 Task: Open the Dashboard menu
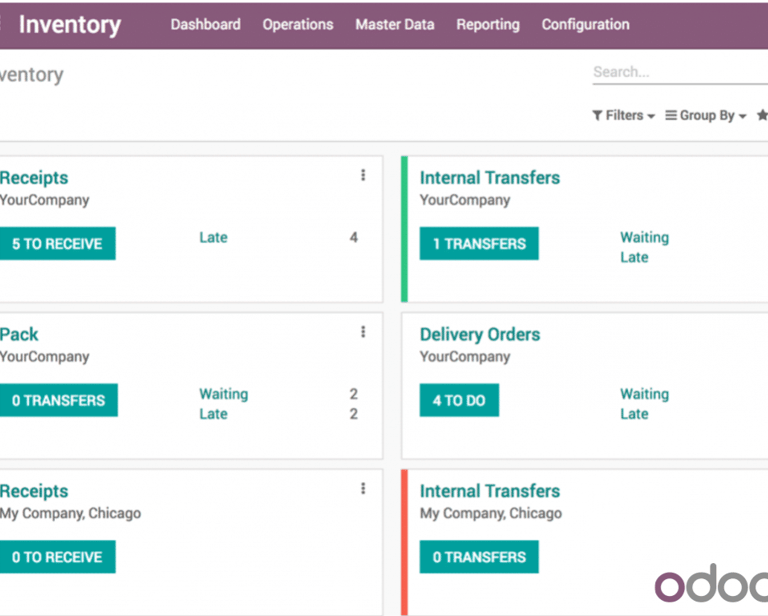click(x=206, y=24)
